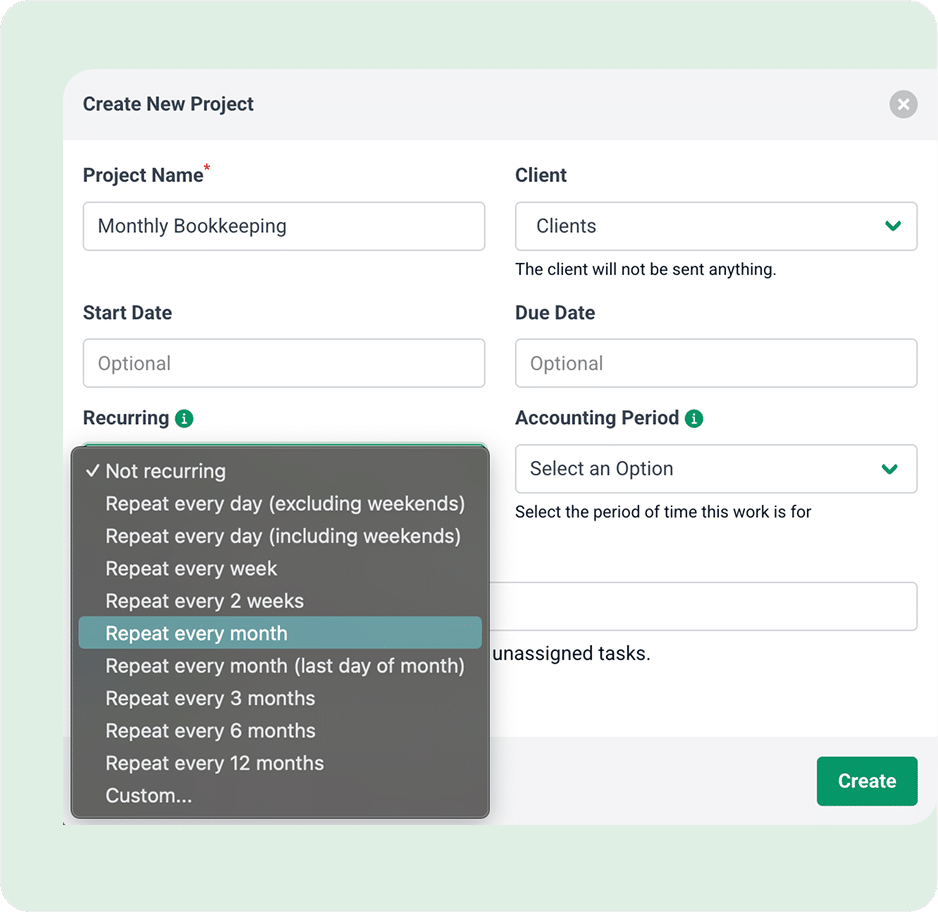This screenshot has width=938, height=912.
Task: Choose the Custom... recurrence option
Action: click(x=280, y=795)
